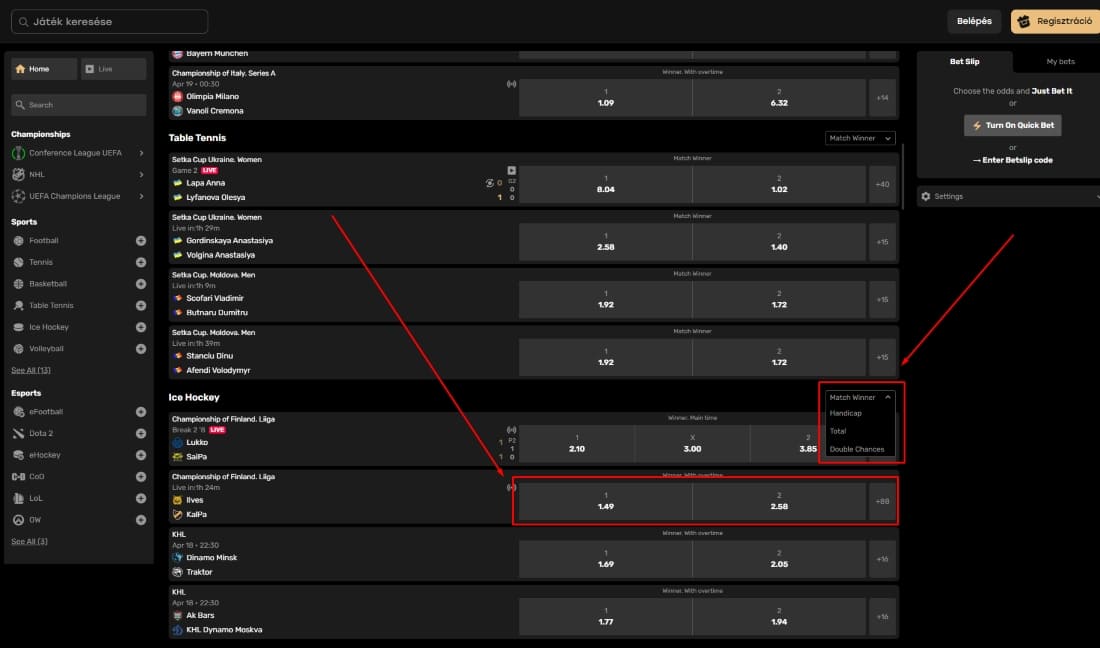Click the Ice Hockey sport icon
The width and height of the screenshot is (1100, 648).
19,328
